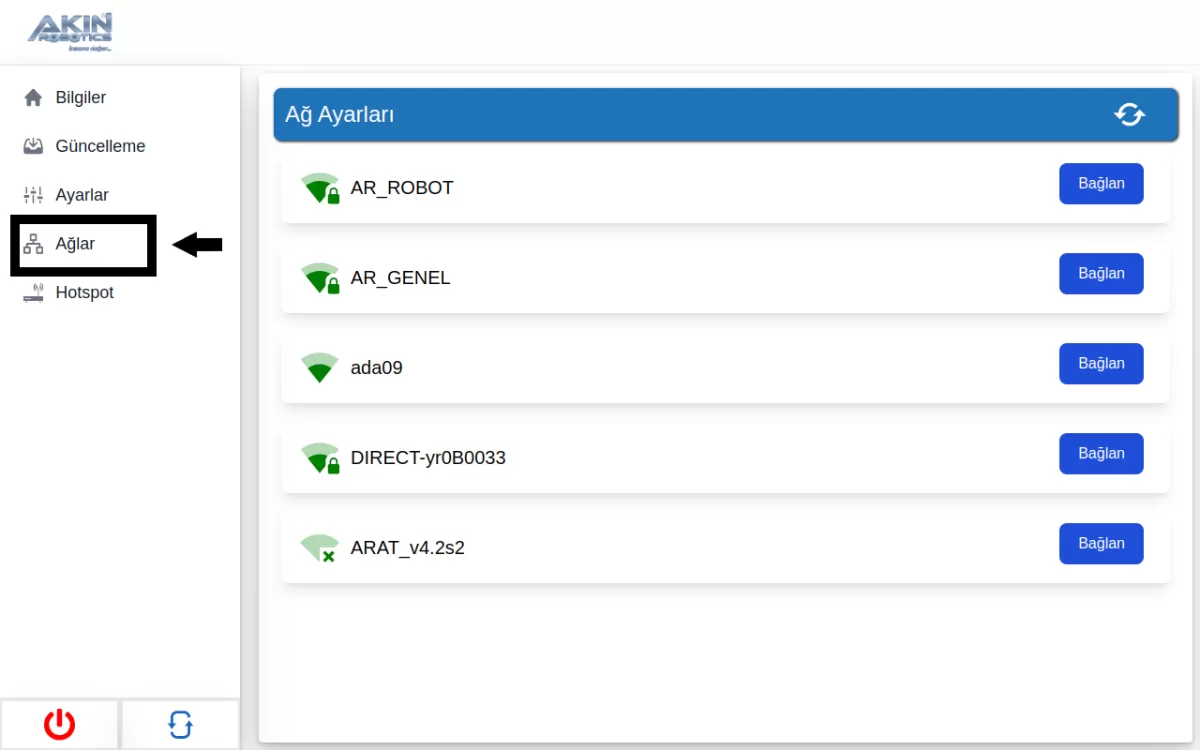Click Bağlan next to DIRECT-yr0B0033
This screenshot has width=1200, height=750.
(1101, 454)
